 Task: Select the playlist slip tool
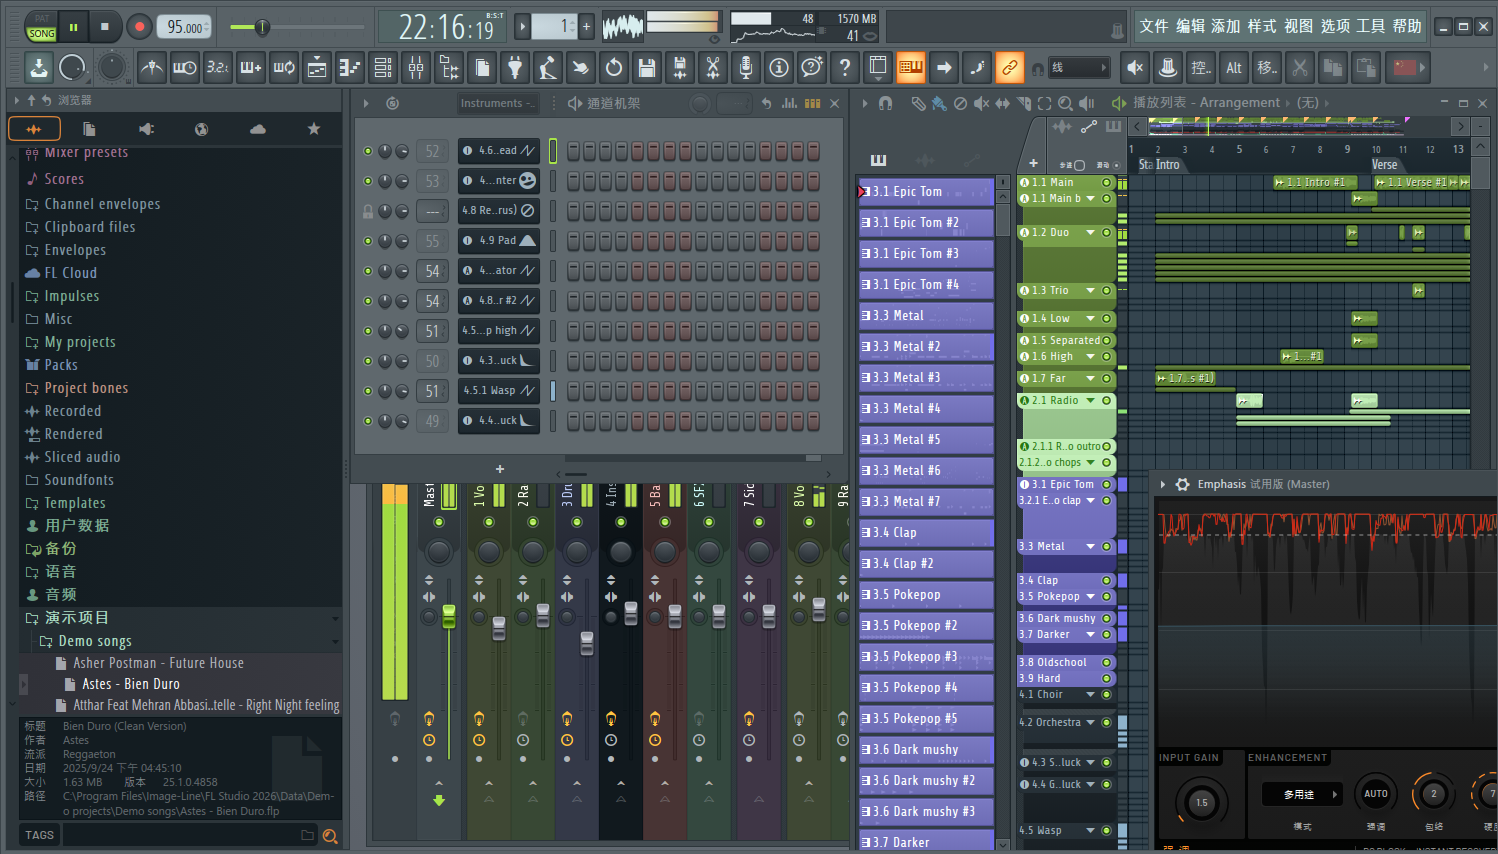(1002, 103)
